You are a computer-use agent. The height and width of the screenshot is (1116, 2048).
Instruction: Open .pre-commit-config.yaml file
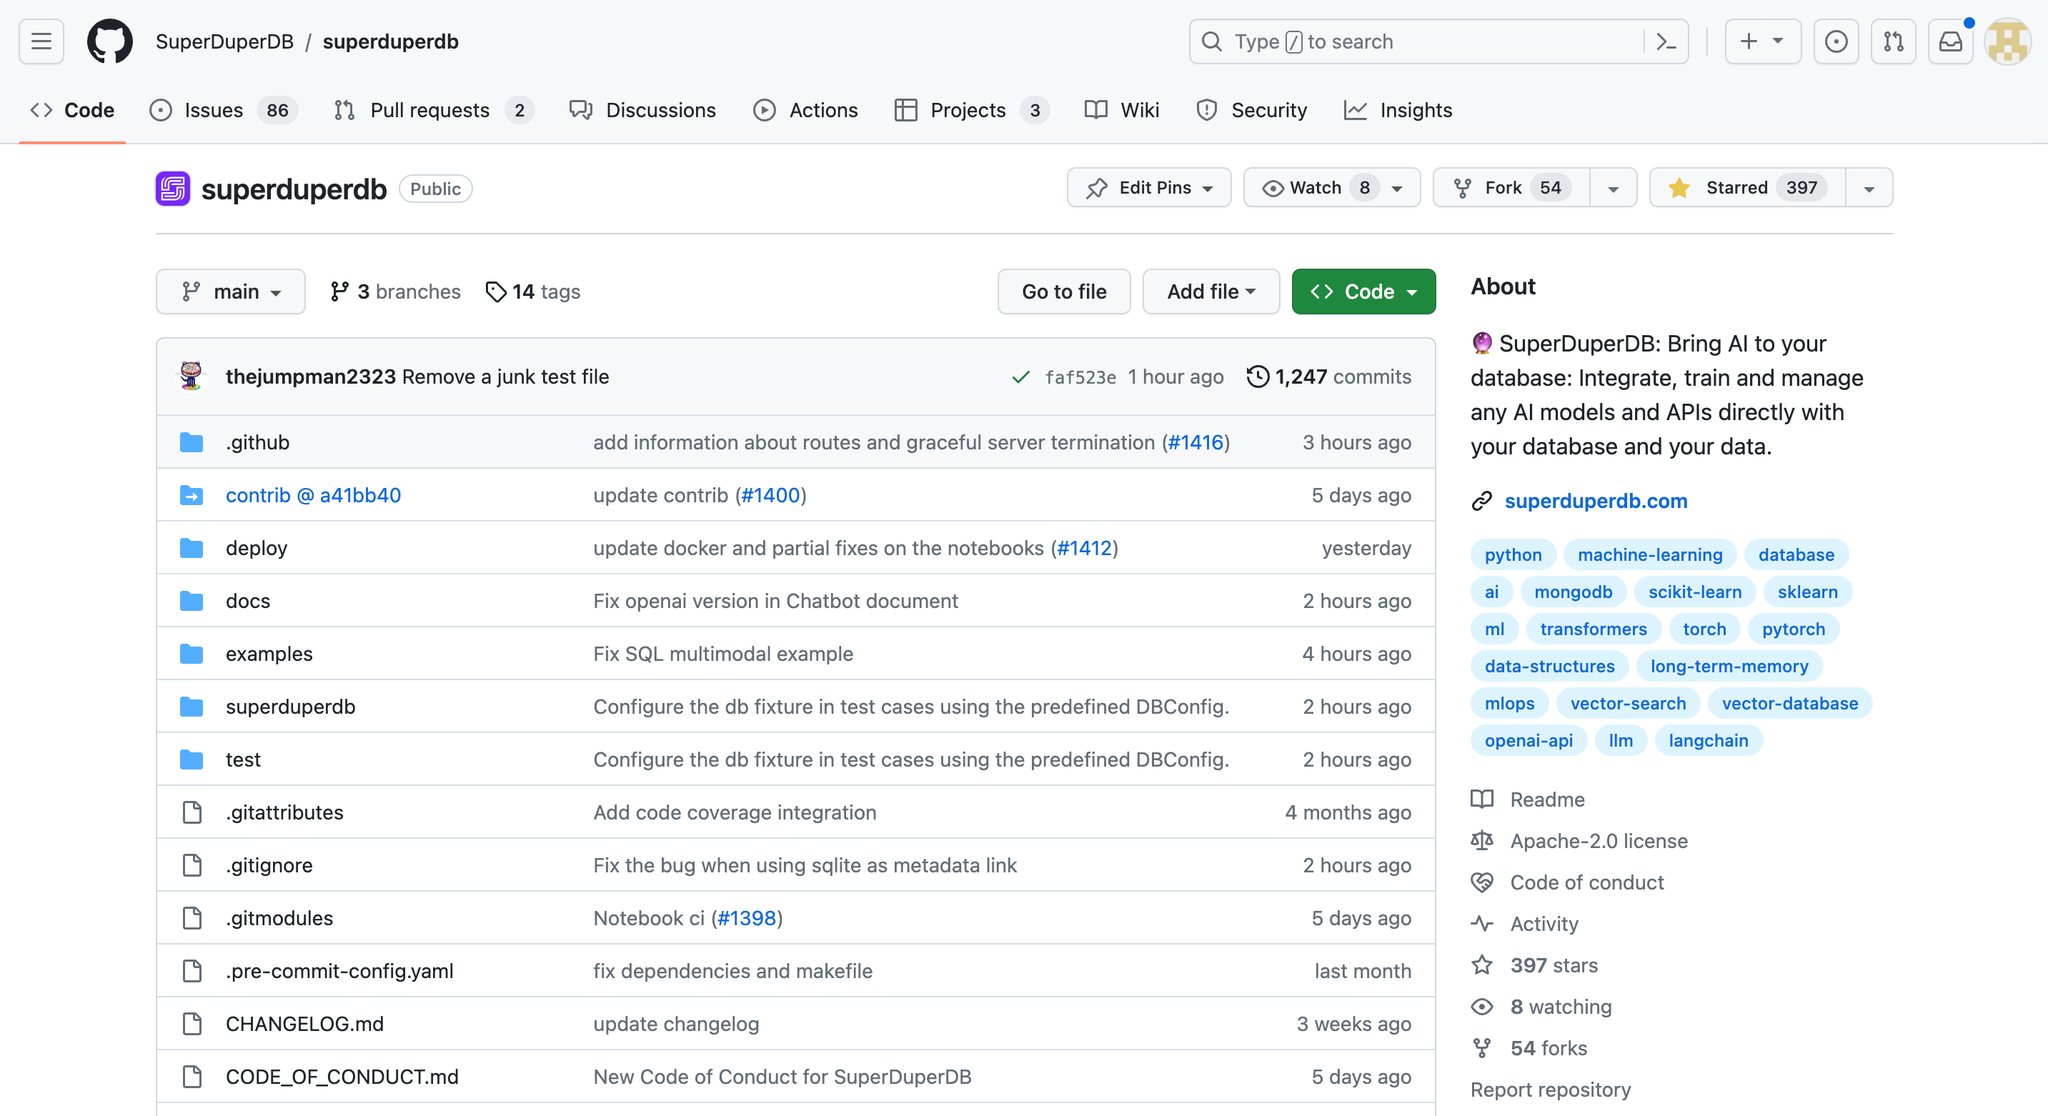click(x=340, y=971)
